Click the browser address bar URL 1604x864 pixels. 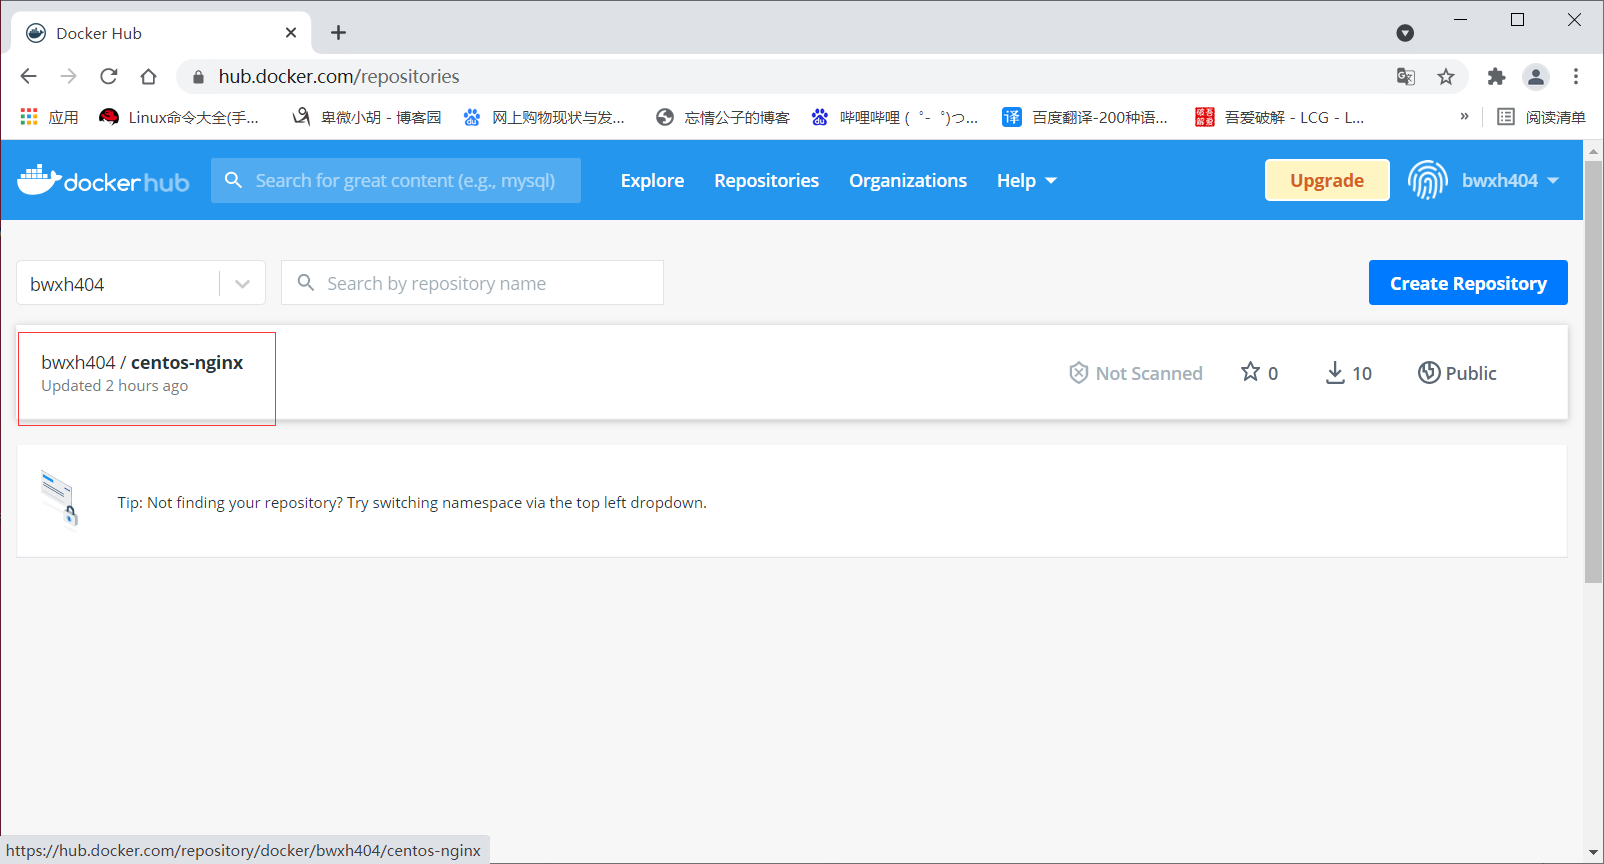339,76
